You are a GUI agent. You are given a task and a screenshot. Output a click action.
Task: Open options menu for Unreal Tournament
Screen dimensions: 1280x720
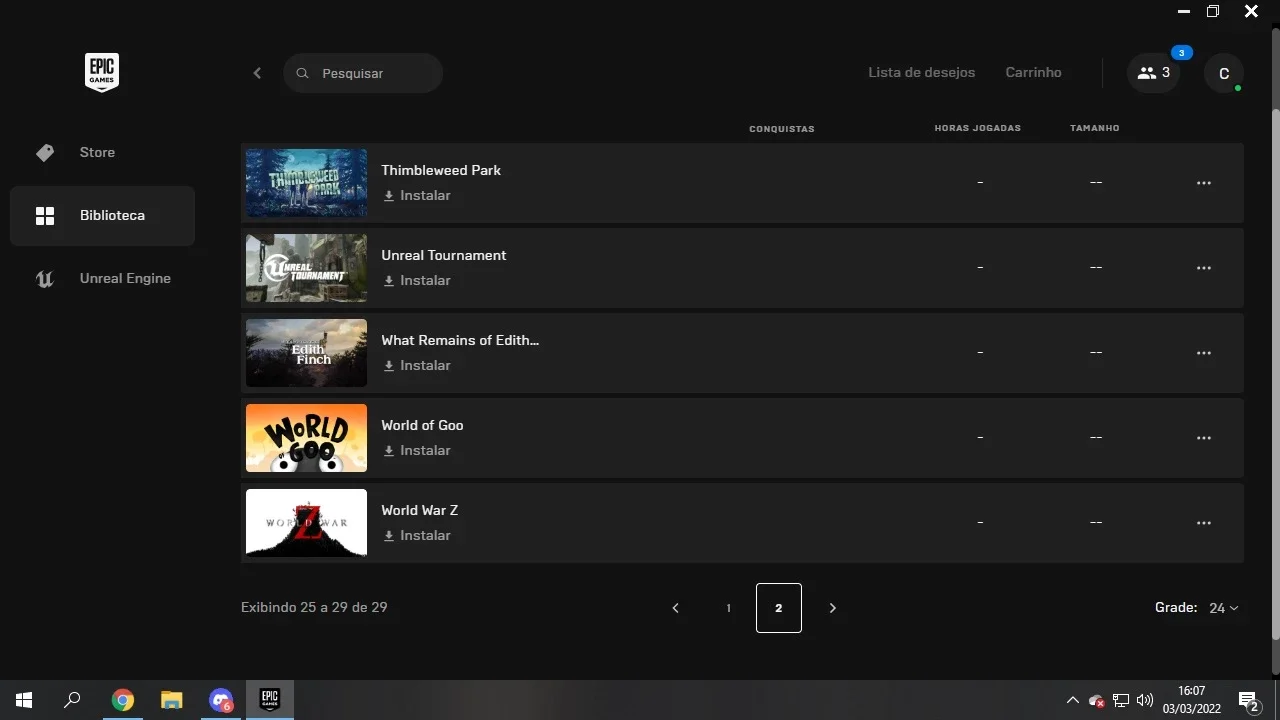click(1204, 268)
